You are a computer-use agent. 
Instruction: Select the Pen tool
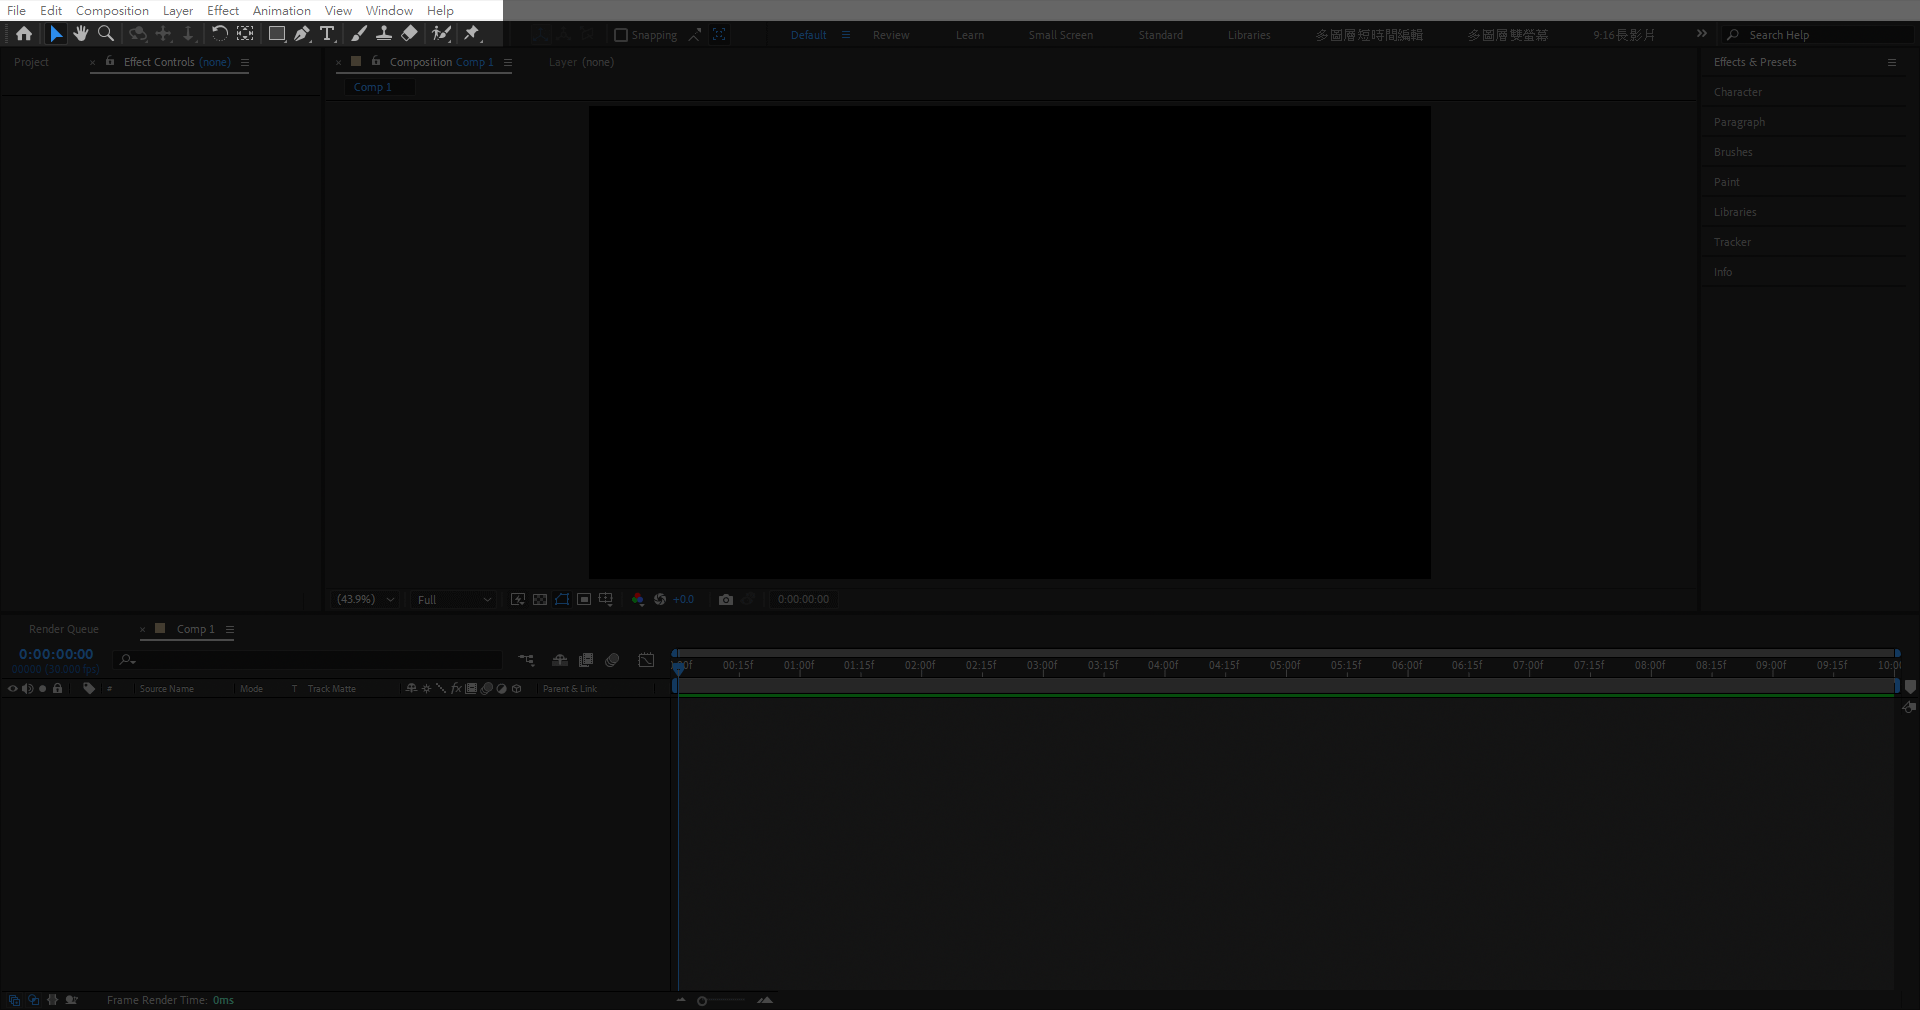(x=302, y=34)
